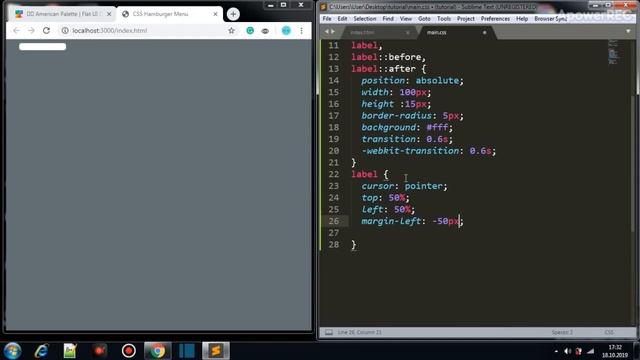
Task: Close the index.html editor tab
Action: (407, 33)
